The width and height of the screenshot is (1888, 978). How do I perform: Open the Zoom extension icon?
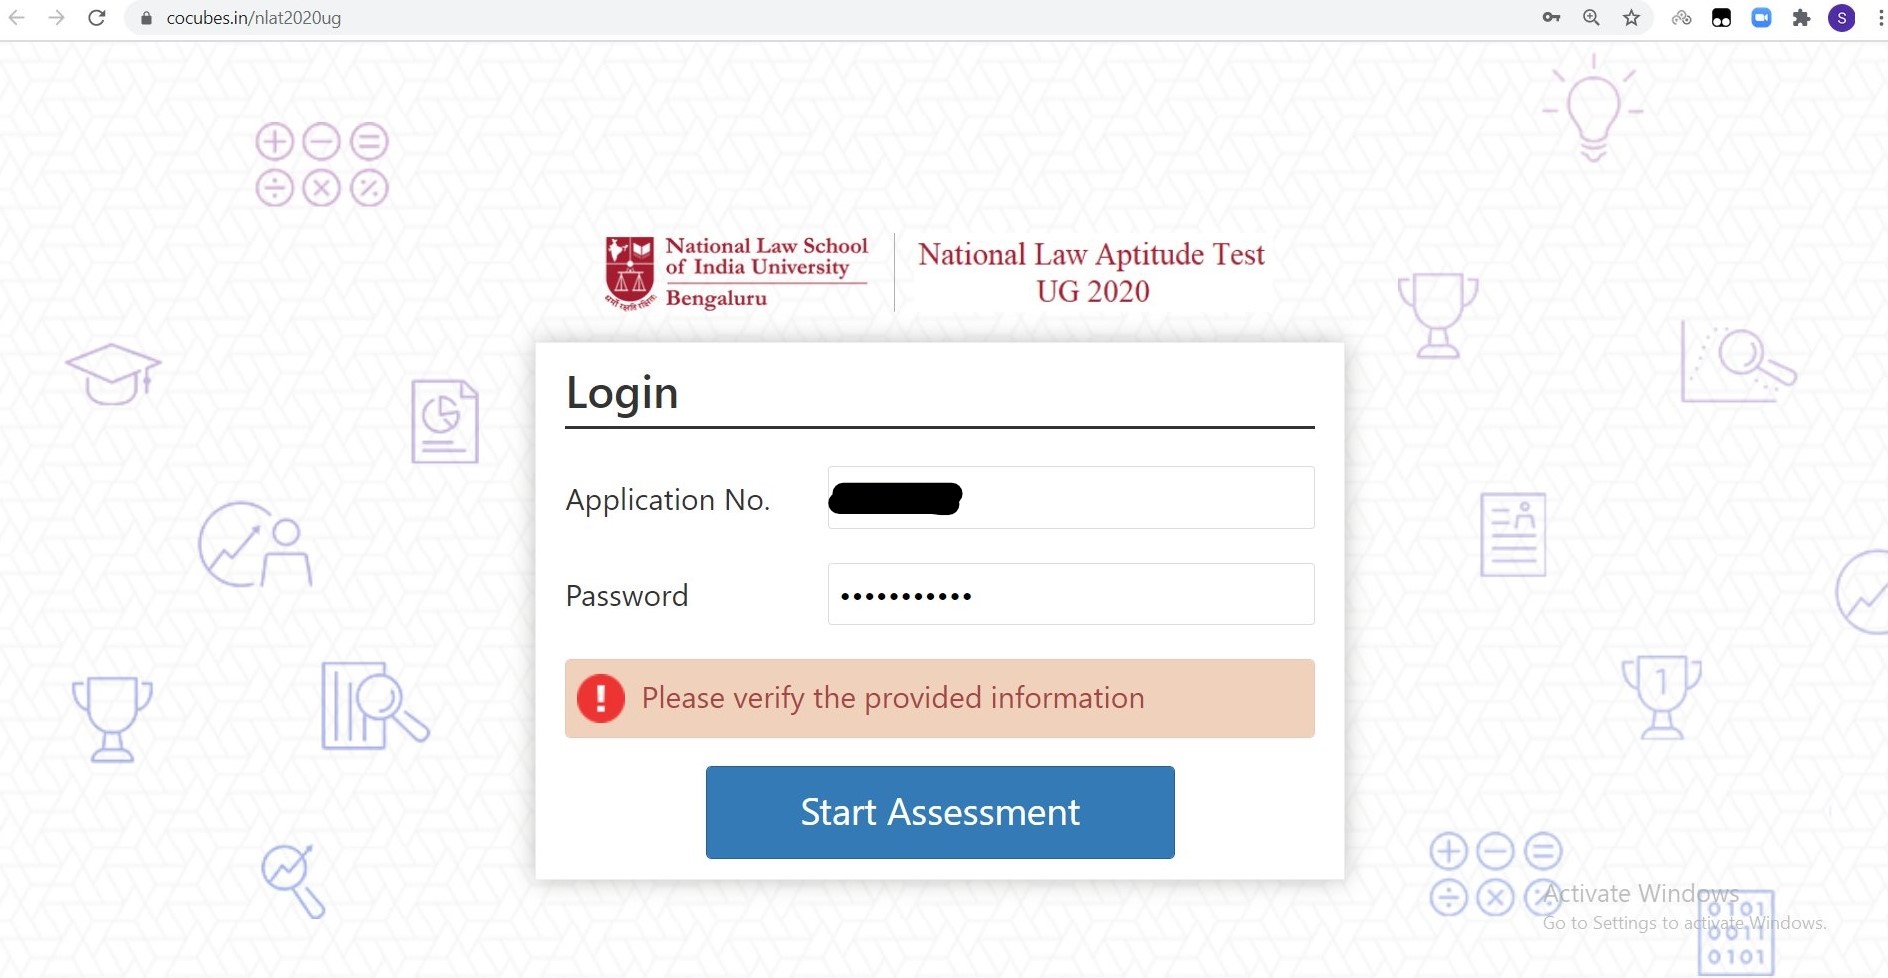point(1761,18)
